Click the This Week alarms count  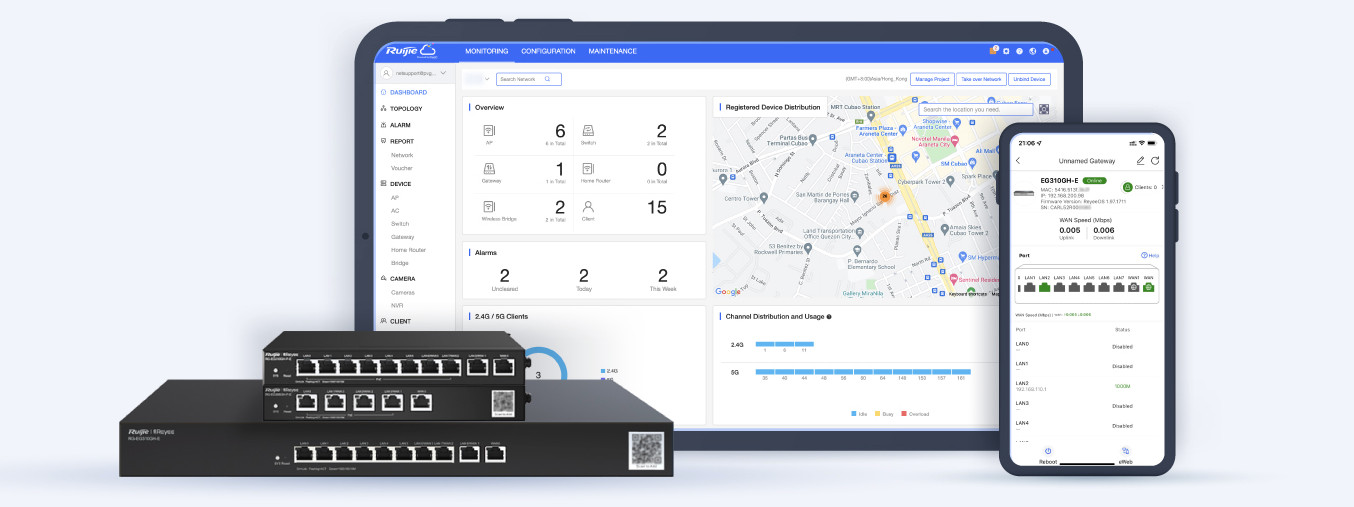click(662, 275)
